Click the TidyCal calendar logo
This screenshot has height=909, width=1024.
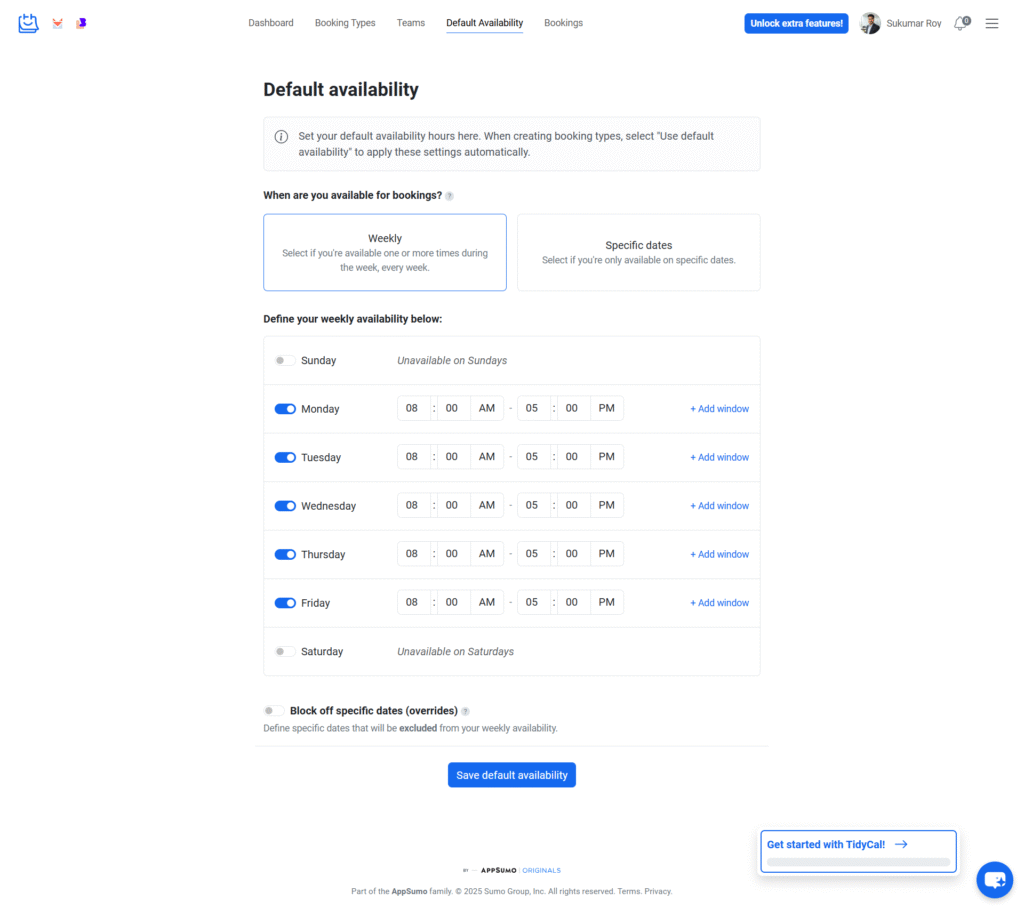28,23
